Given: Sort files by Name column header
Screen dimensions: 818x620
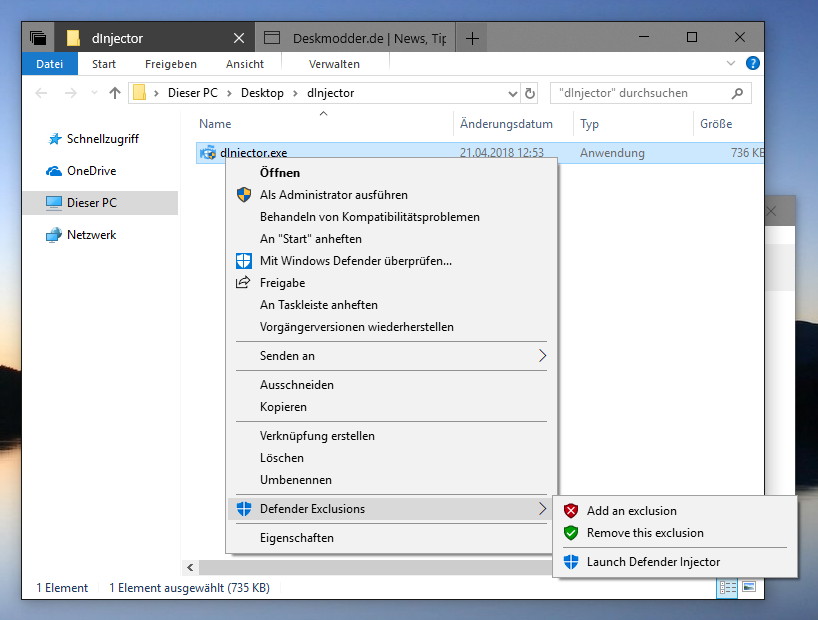Looking at the screenshot, I should (215, 124).
